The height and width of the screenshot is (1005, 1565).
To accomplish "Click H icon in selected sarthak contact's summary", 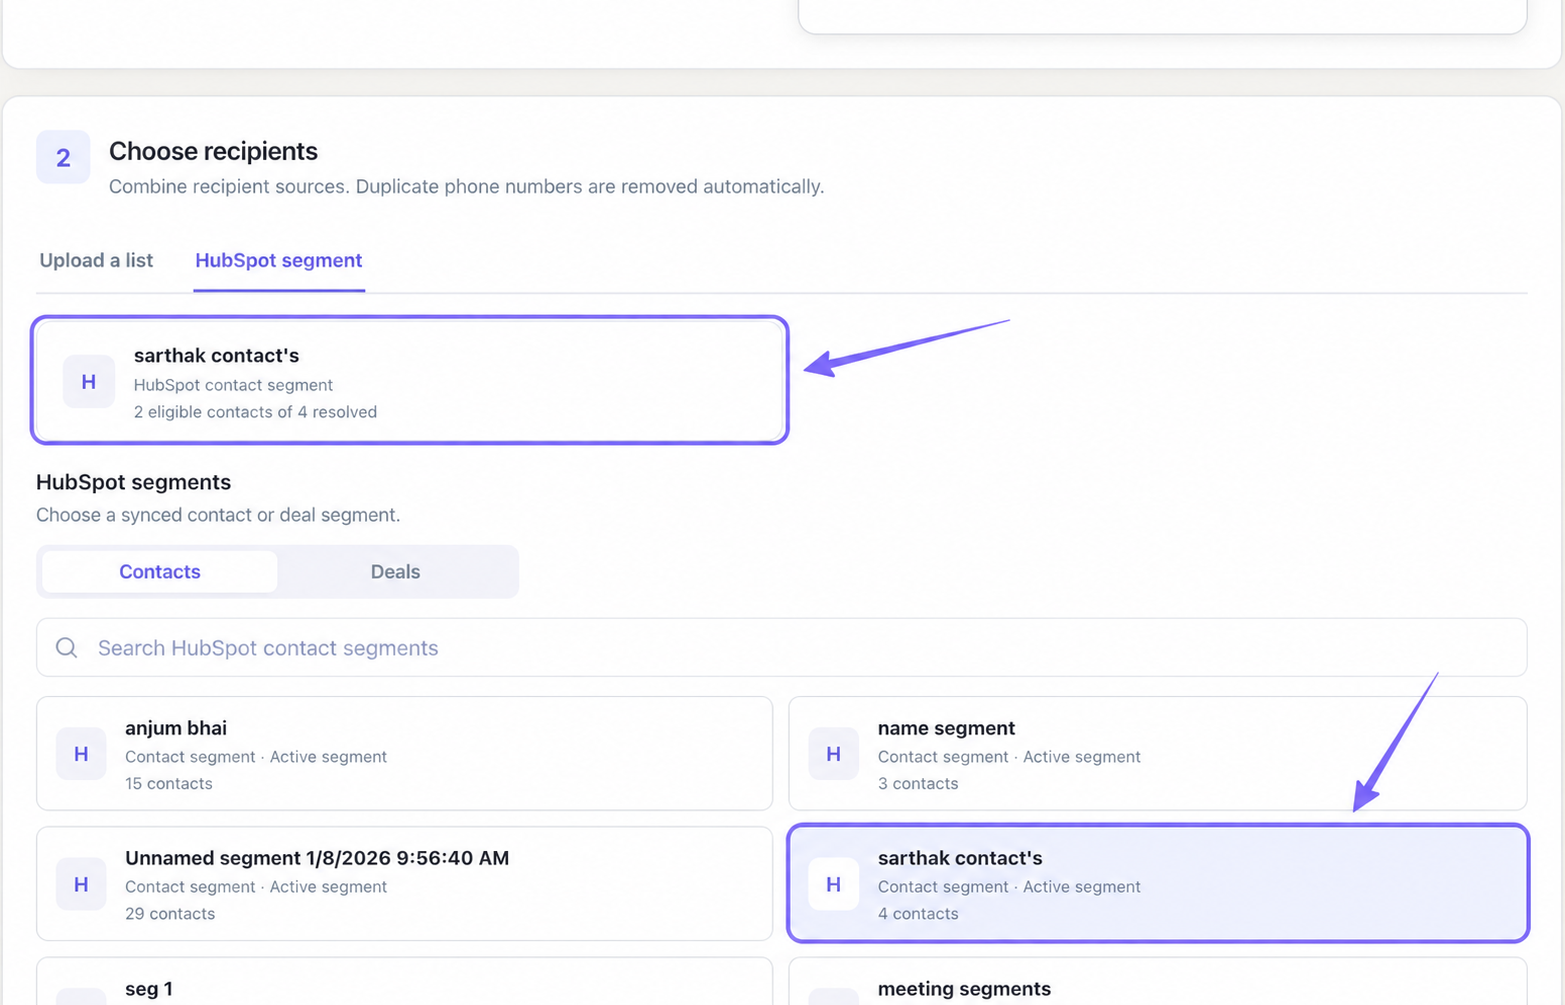I will coord(89,381).
